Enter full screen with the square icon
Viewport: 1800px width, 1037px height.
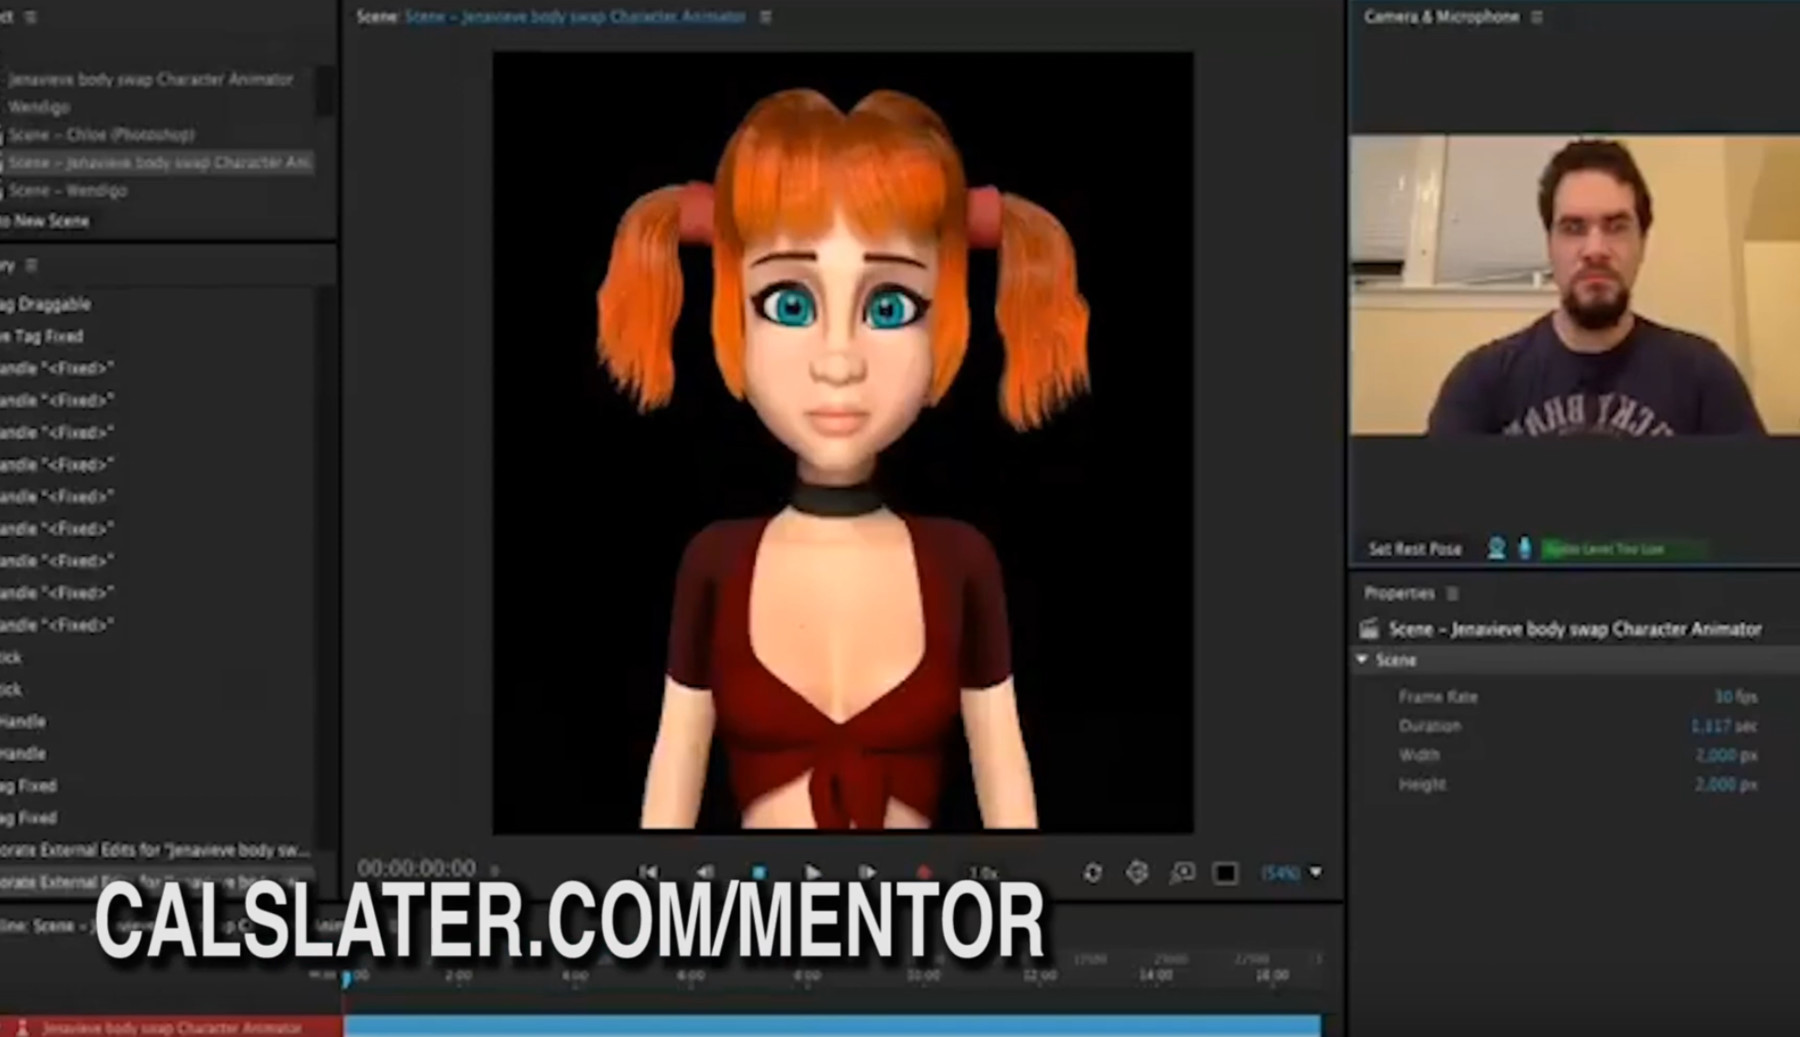(x=1224, y=871)
